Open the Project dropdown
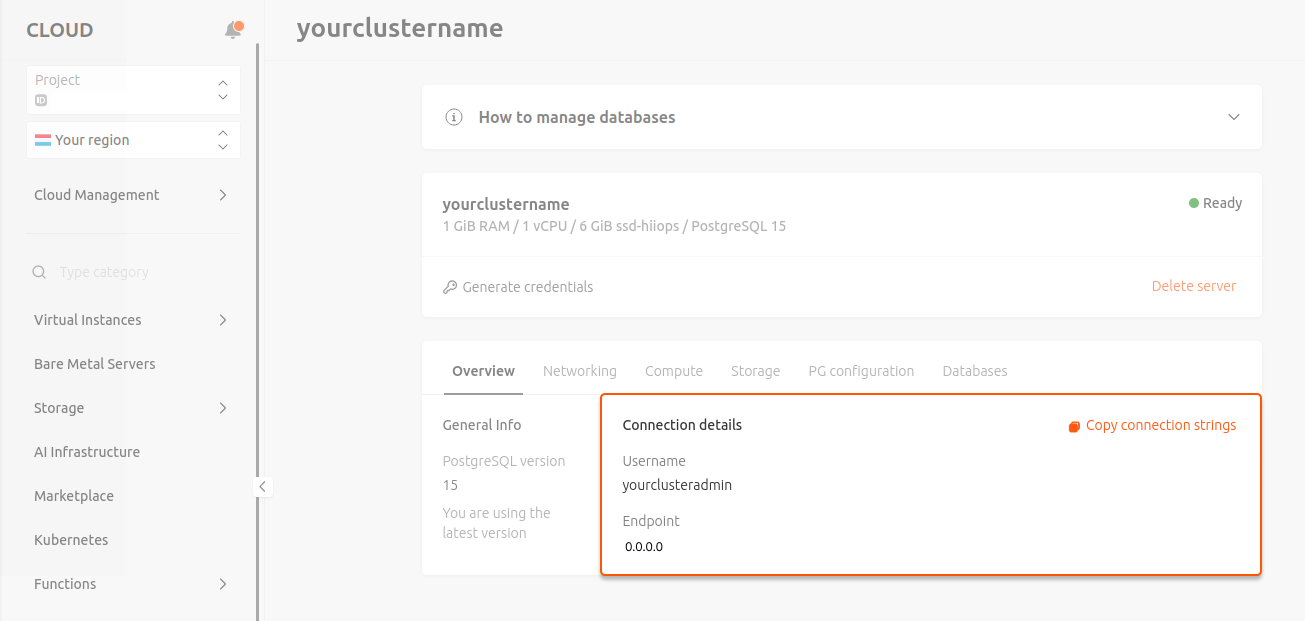 222,90
